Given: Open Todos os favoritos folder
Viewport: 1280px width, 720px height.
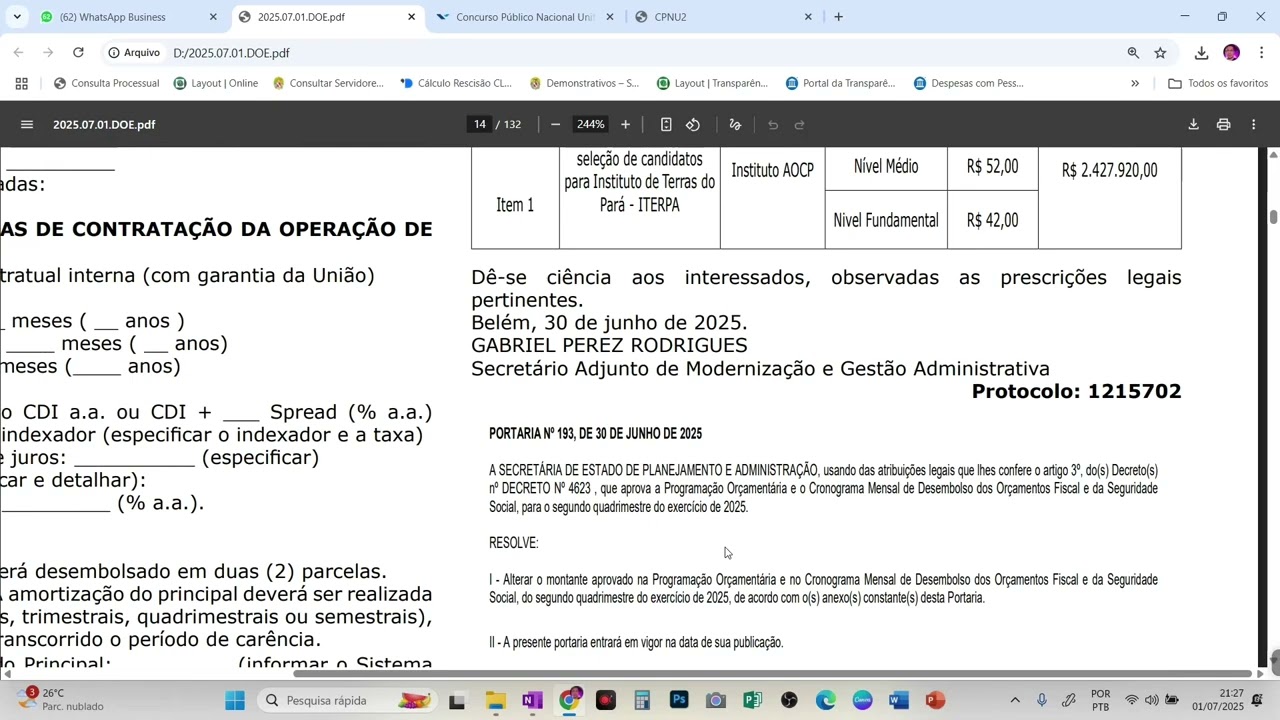Looking at the screenshot, I should pyautogui.click(x=1218, y=83).
